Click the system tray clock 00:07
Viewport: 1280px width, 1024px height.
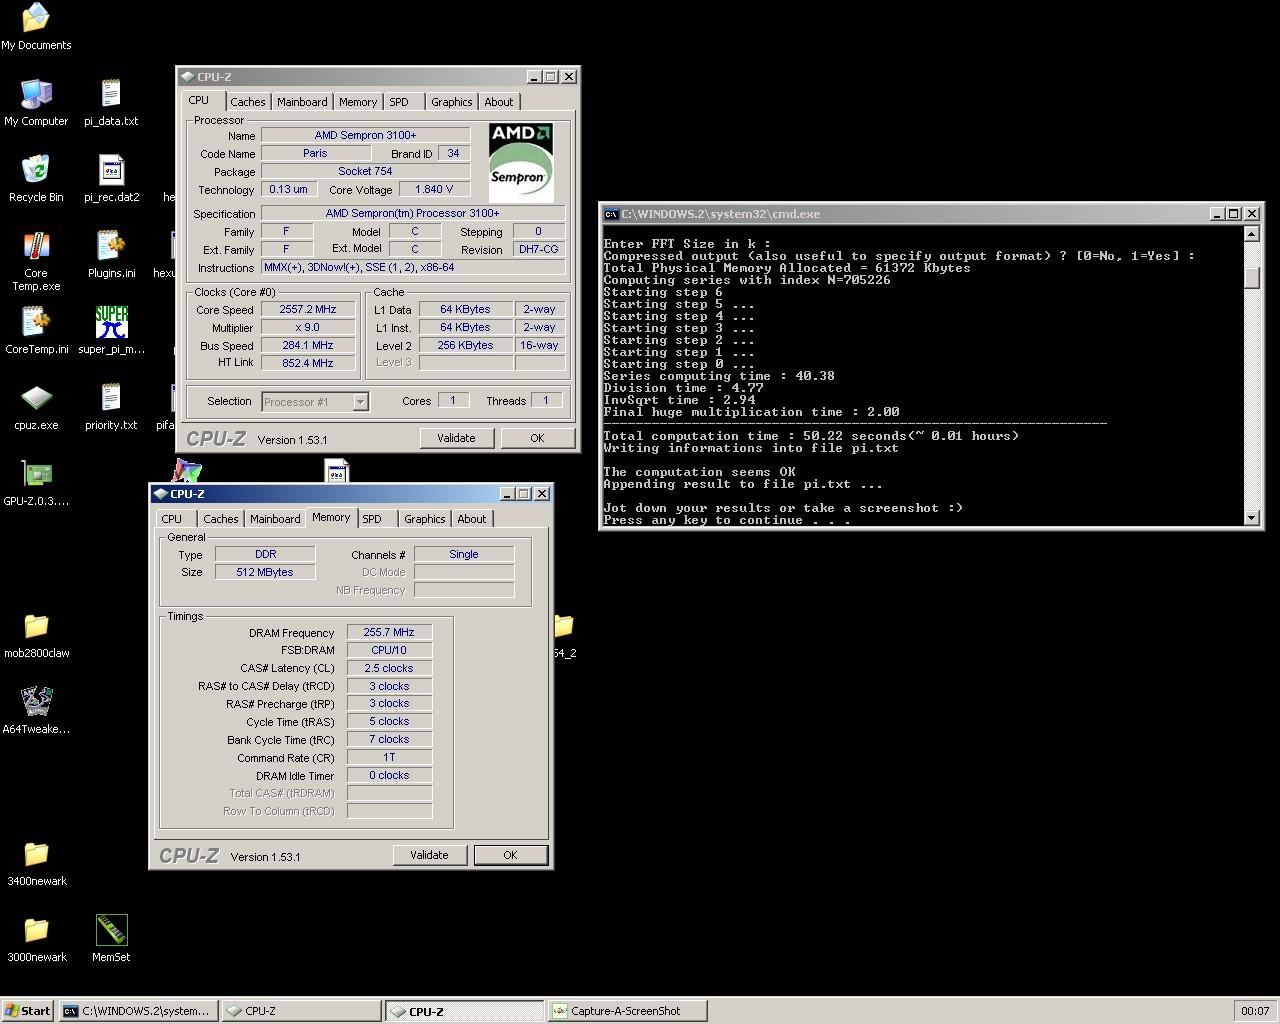tap(1255, 1011)
